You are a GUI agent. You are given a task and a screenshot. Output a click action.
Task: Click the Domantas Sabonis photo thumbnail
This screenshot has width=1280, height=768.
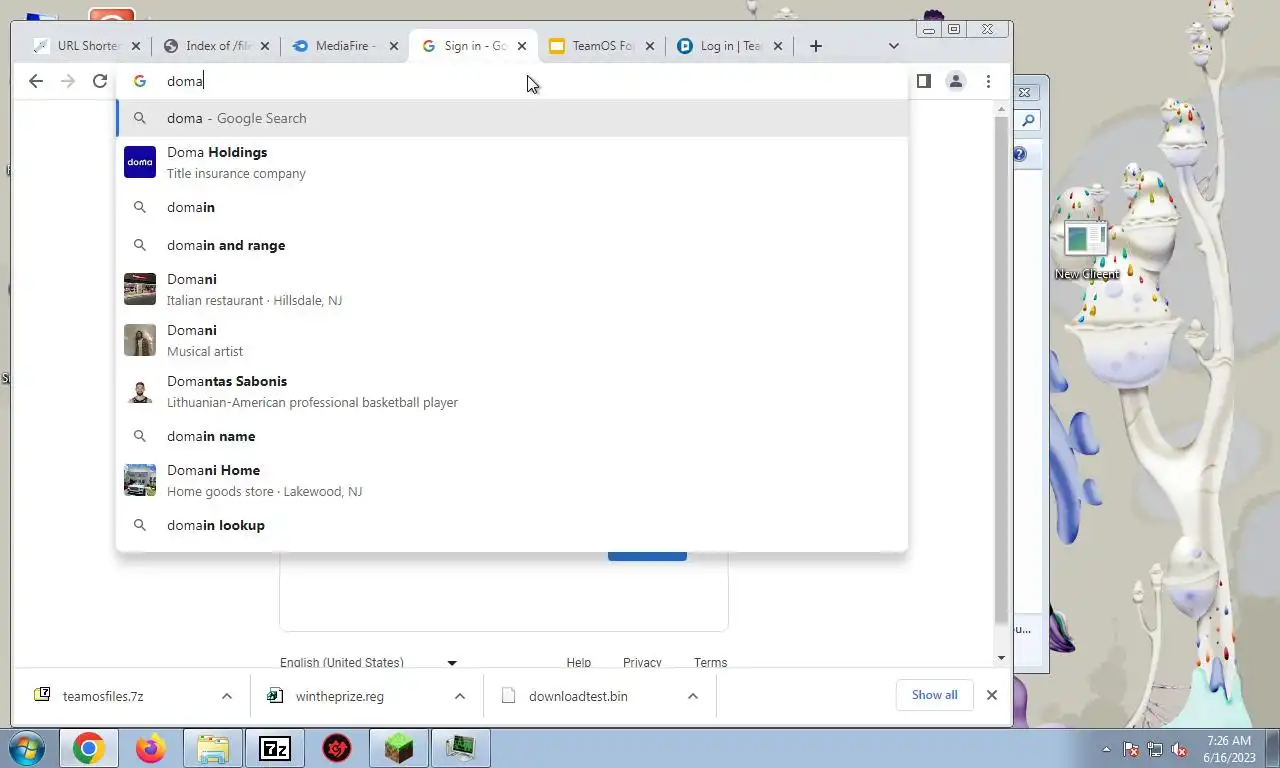[x=140, y=391]
